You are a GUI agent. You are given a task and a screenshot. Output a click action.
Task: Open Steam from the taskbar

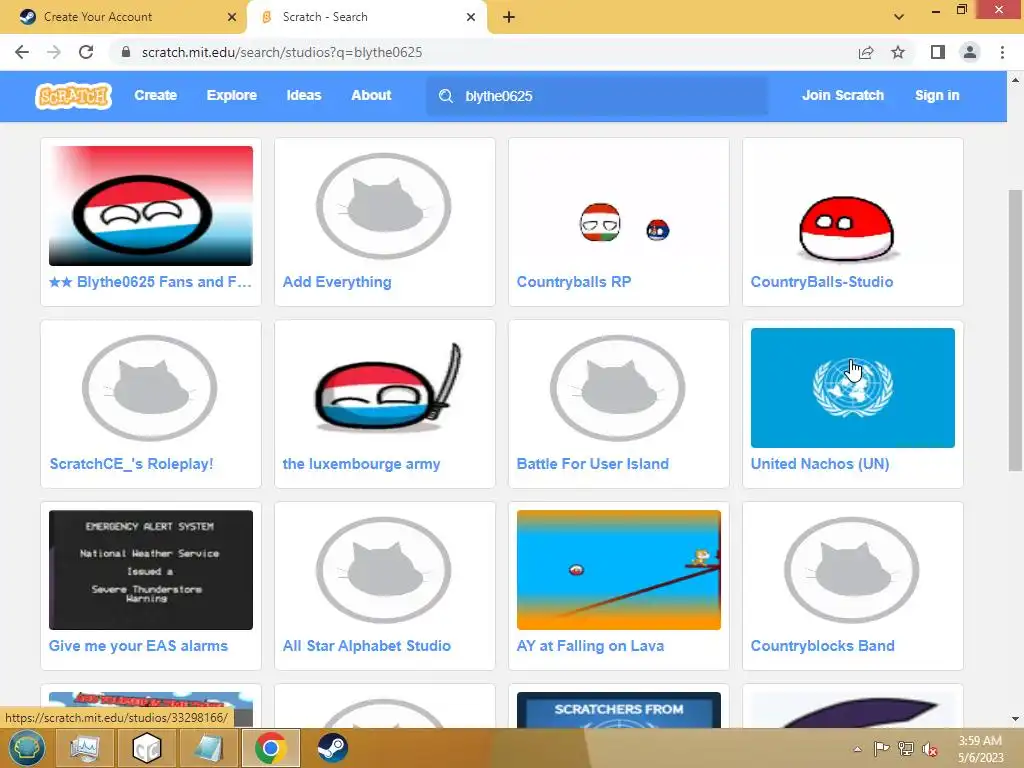pyautogui.click(x=332, y=748)
